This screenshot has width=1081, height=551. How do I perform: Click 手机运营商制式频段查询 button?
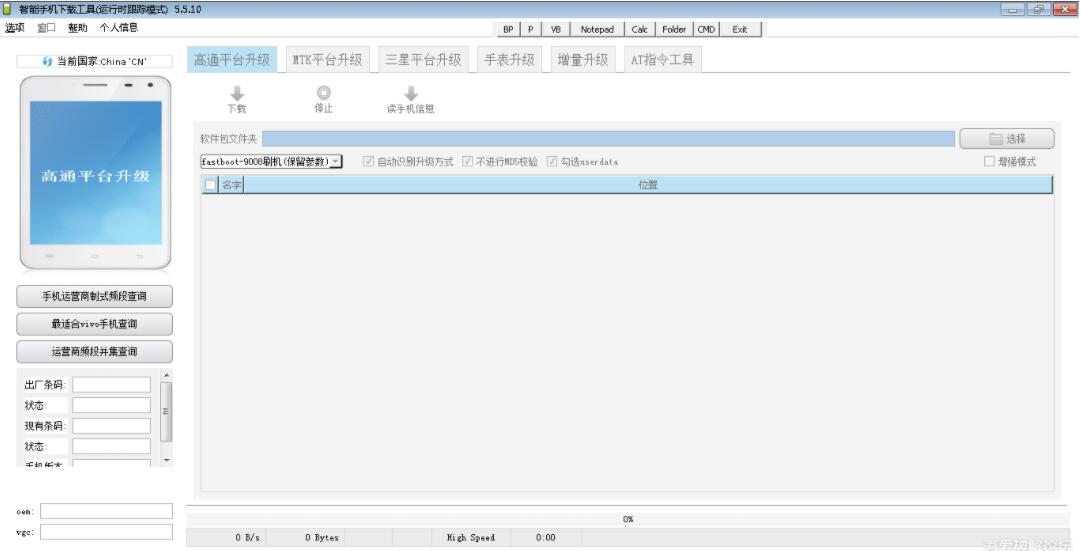[x=95, y=296]
